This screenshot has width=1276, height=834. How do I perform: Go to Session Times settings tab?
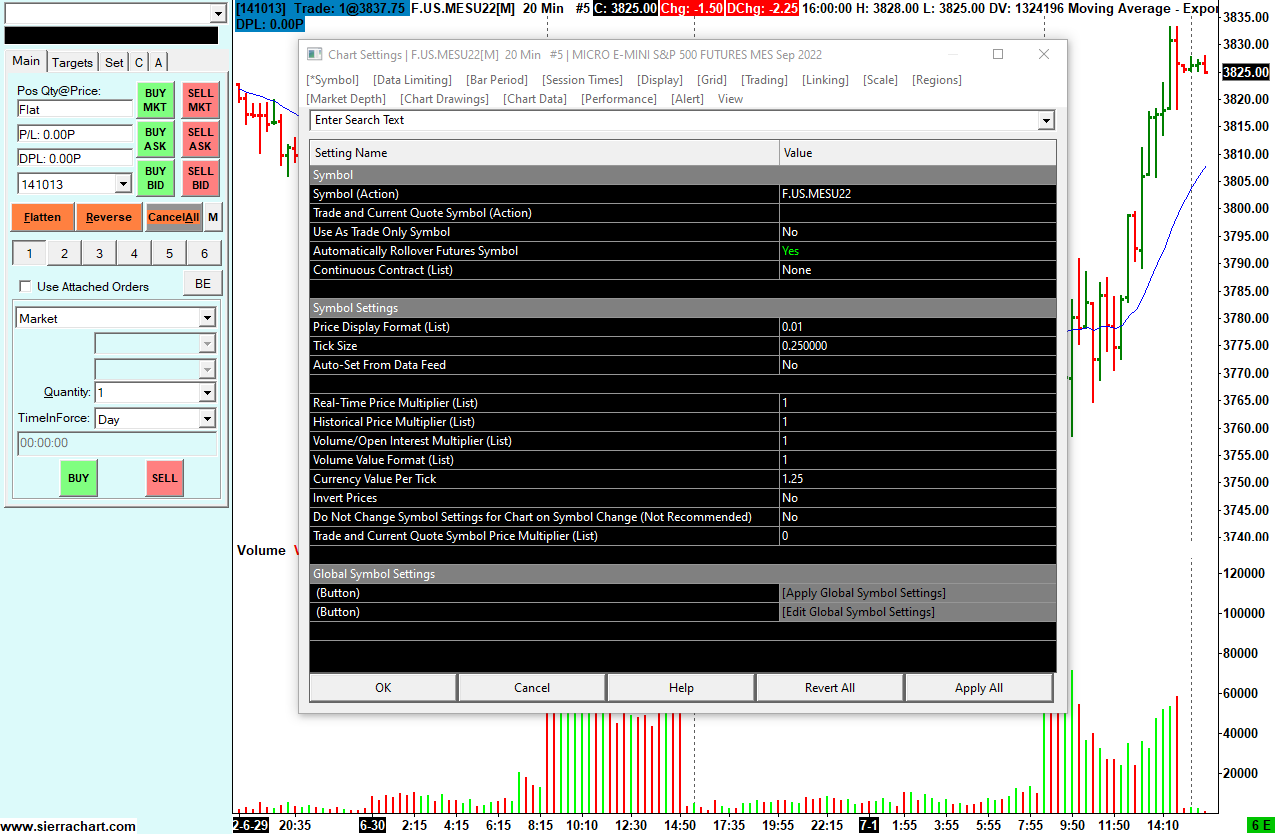point(582,80)
